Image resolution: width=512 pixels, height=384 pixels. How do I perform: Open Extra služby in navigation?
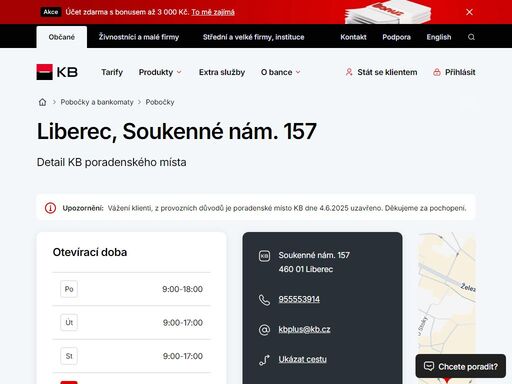click(x=222, y=72)
